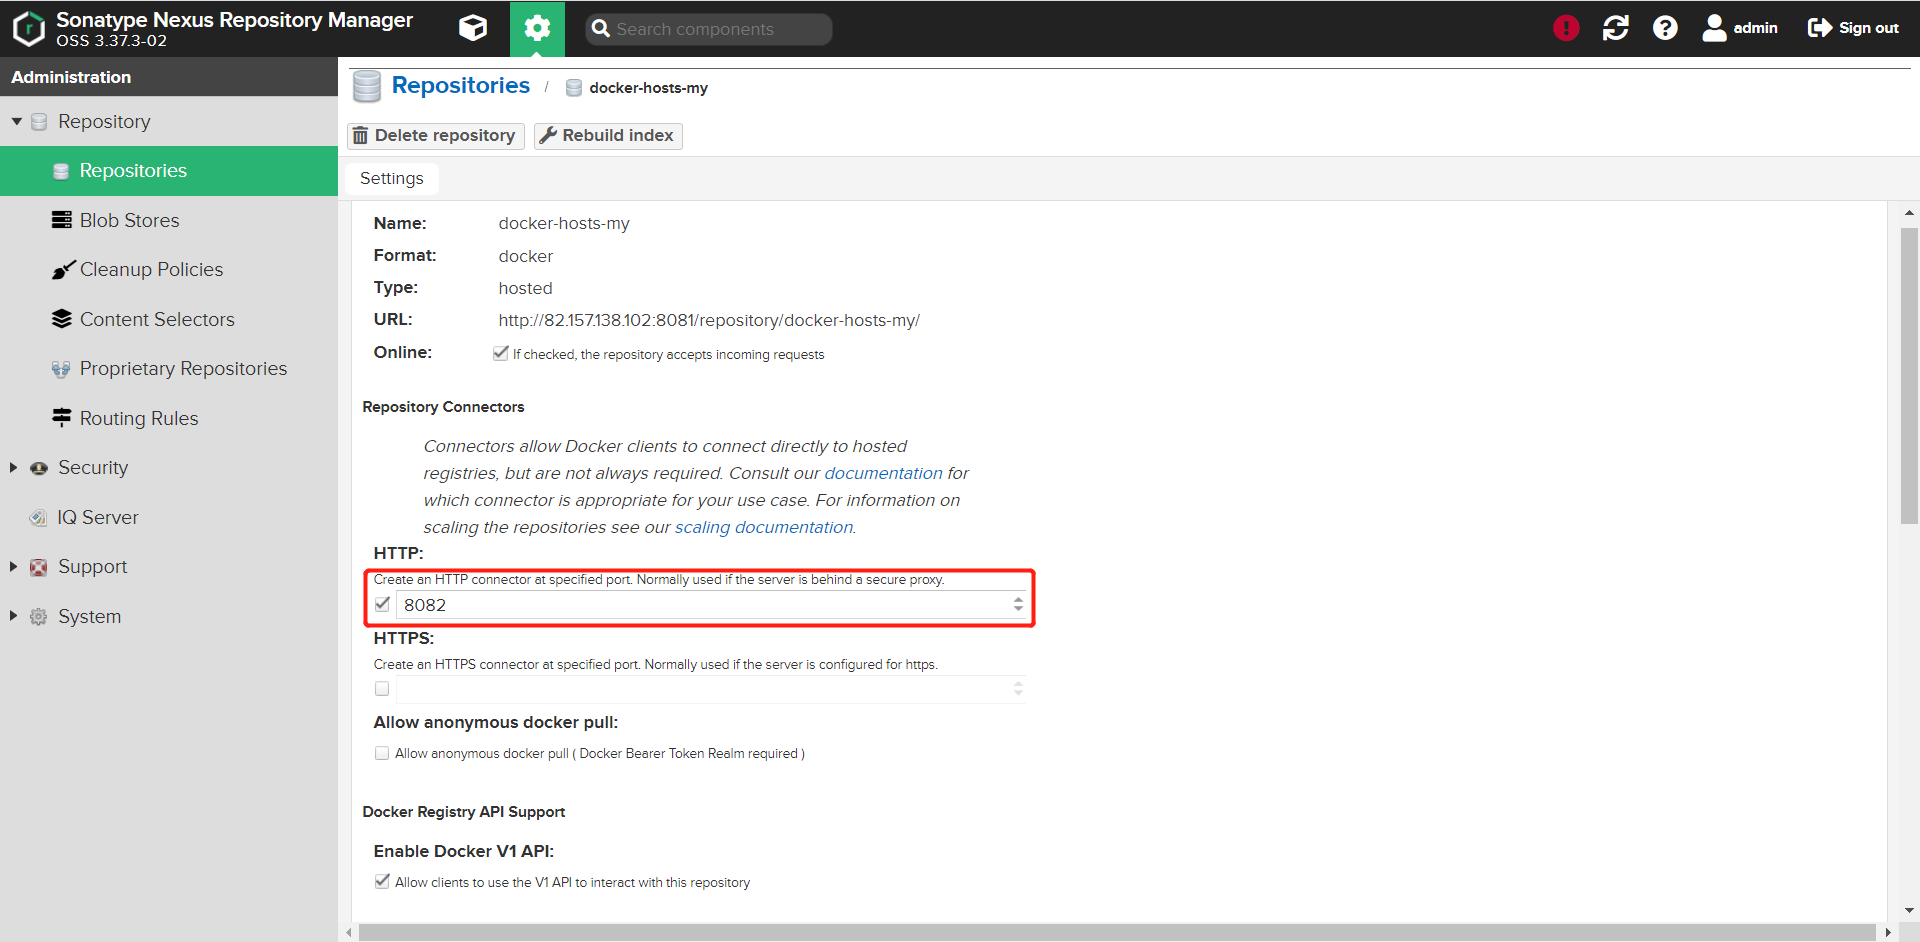
Task: Toggle the Enable Docker V1 API checkbox
Action: (382, 881)
